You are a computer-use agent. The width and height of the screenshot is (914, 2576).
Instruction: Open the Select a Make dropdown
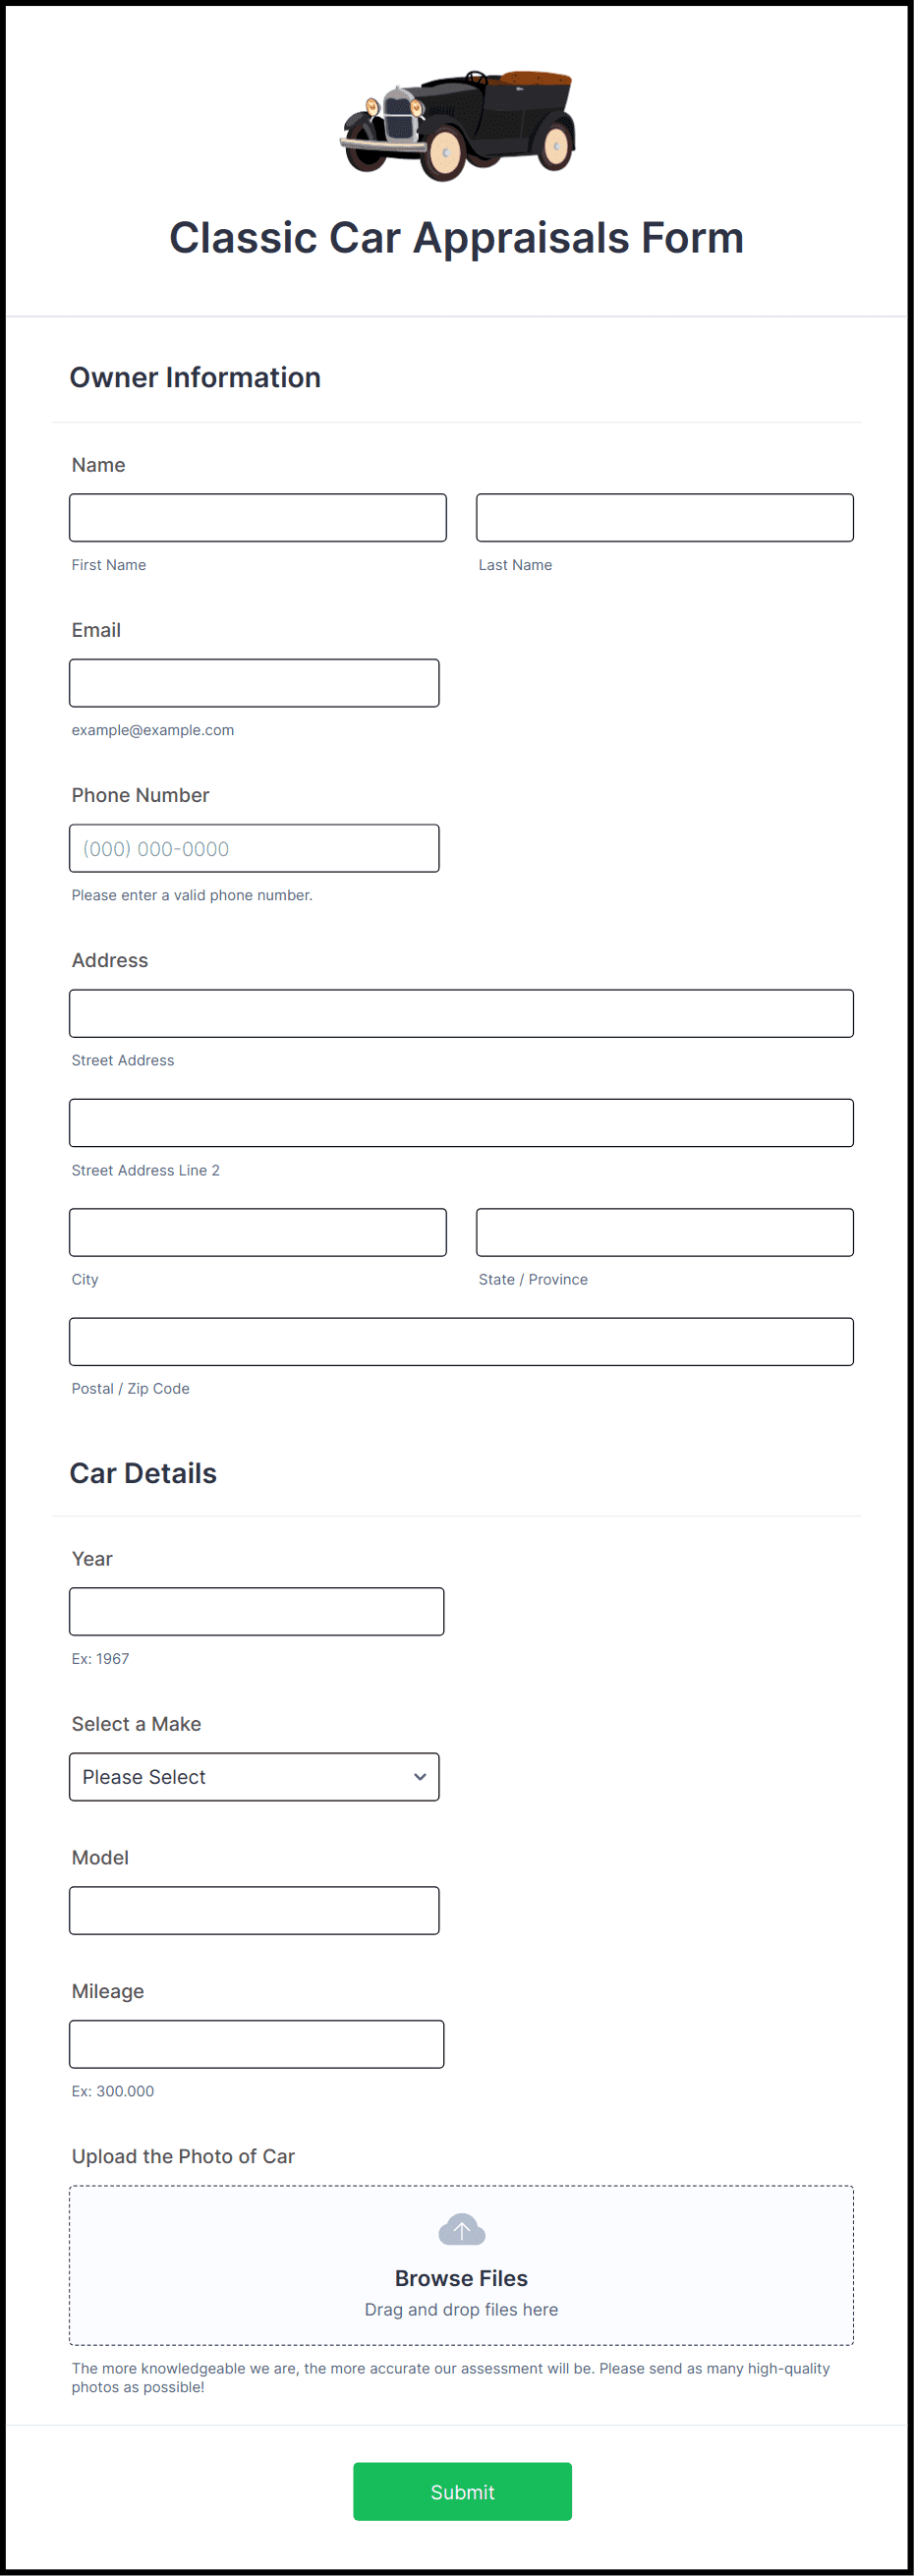click(x=253, y=1777)
